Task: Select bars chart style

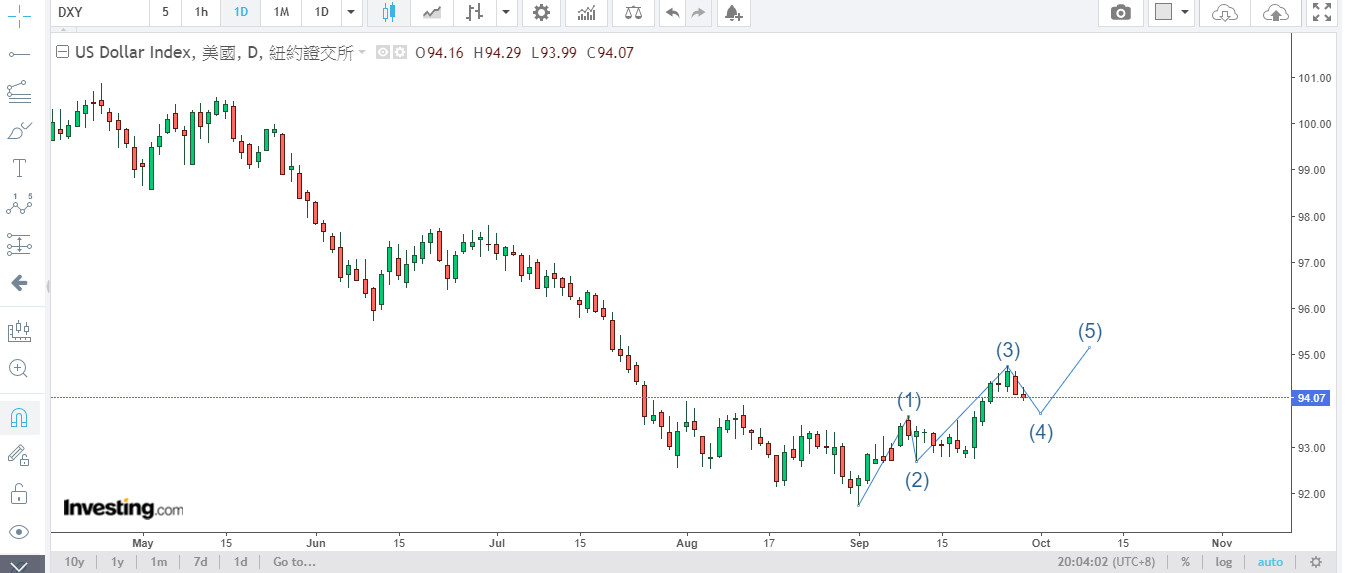Action: click(x=475, y=12)
